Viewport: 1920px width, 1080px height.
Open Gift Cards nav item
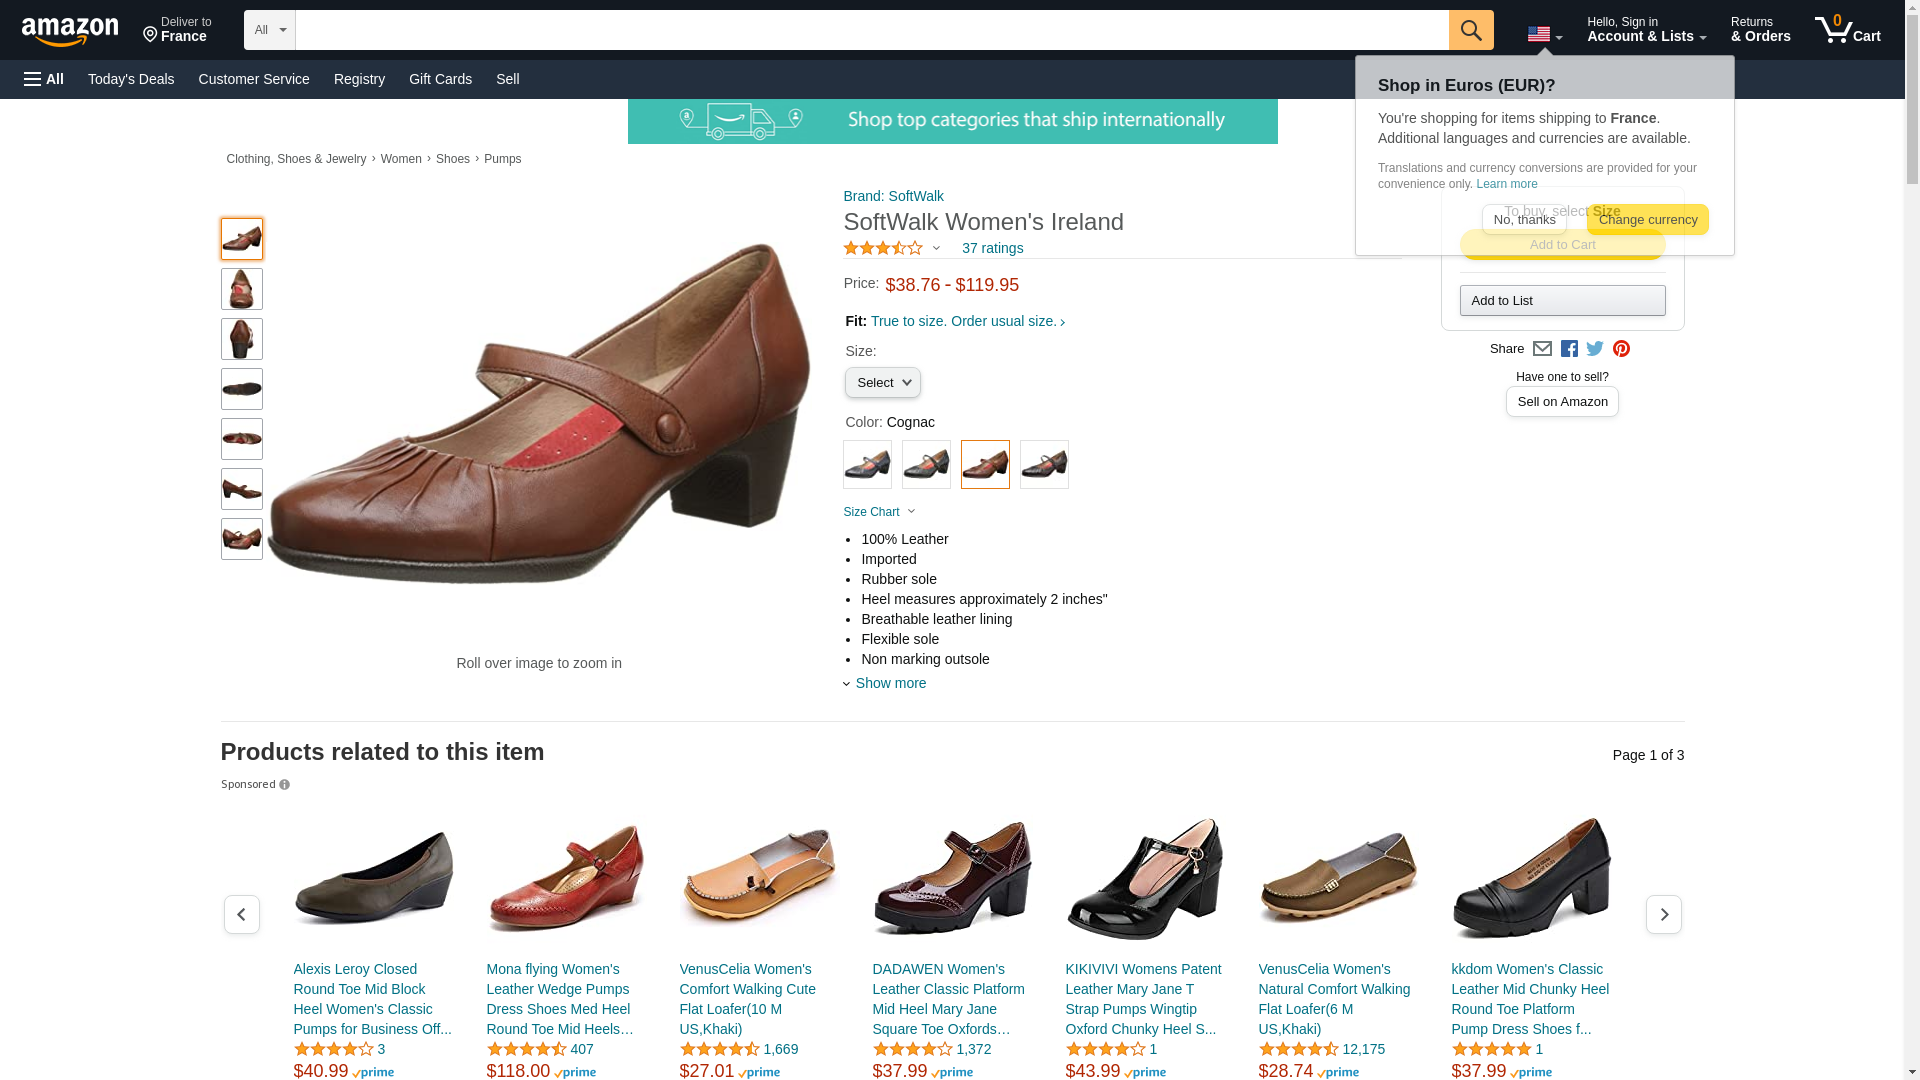[440, 79]
